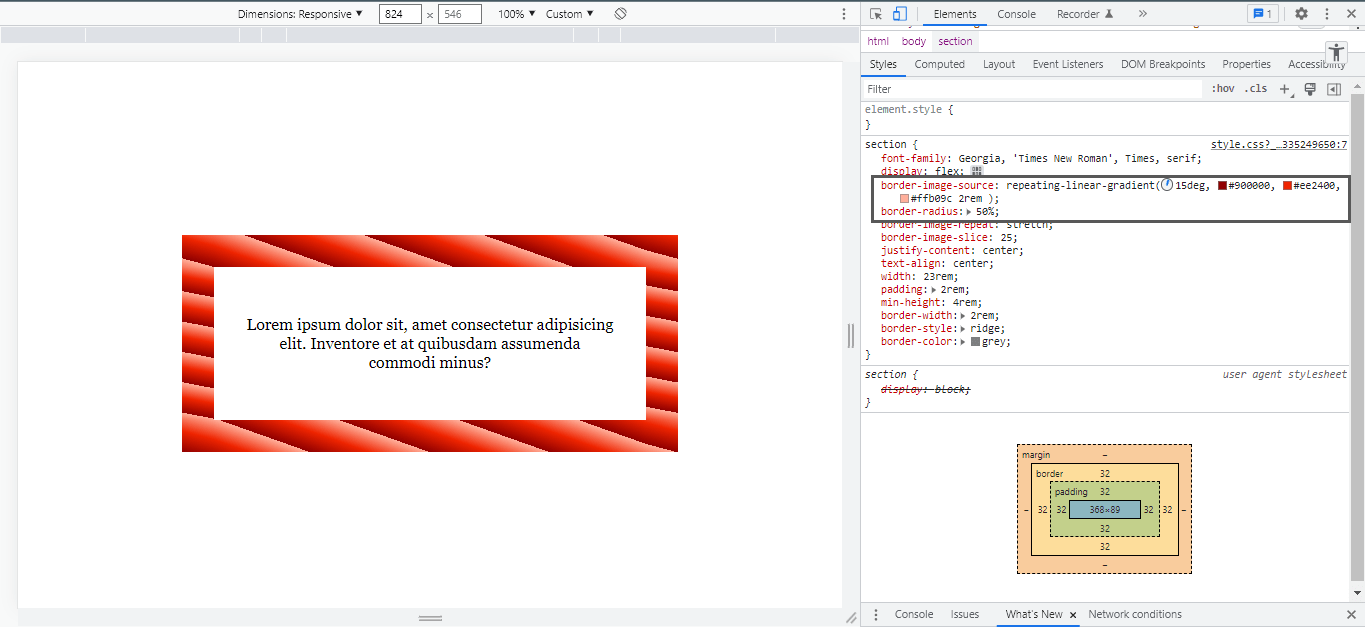This screenshot has height=627, width=1365.
Task: Toggle the .cls classes pane
Action: 1256,89
